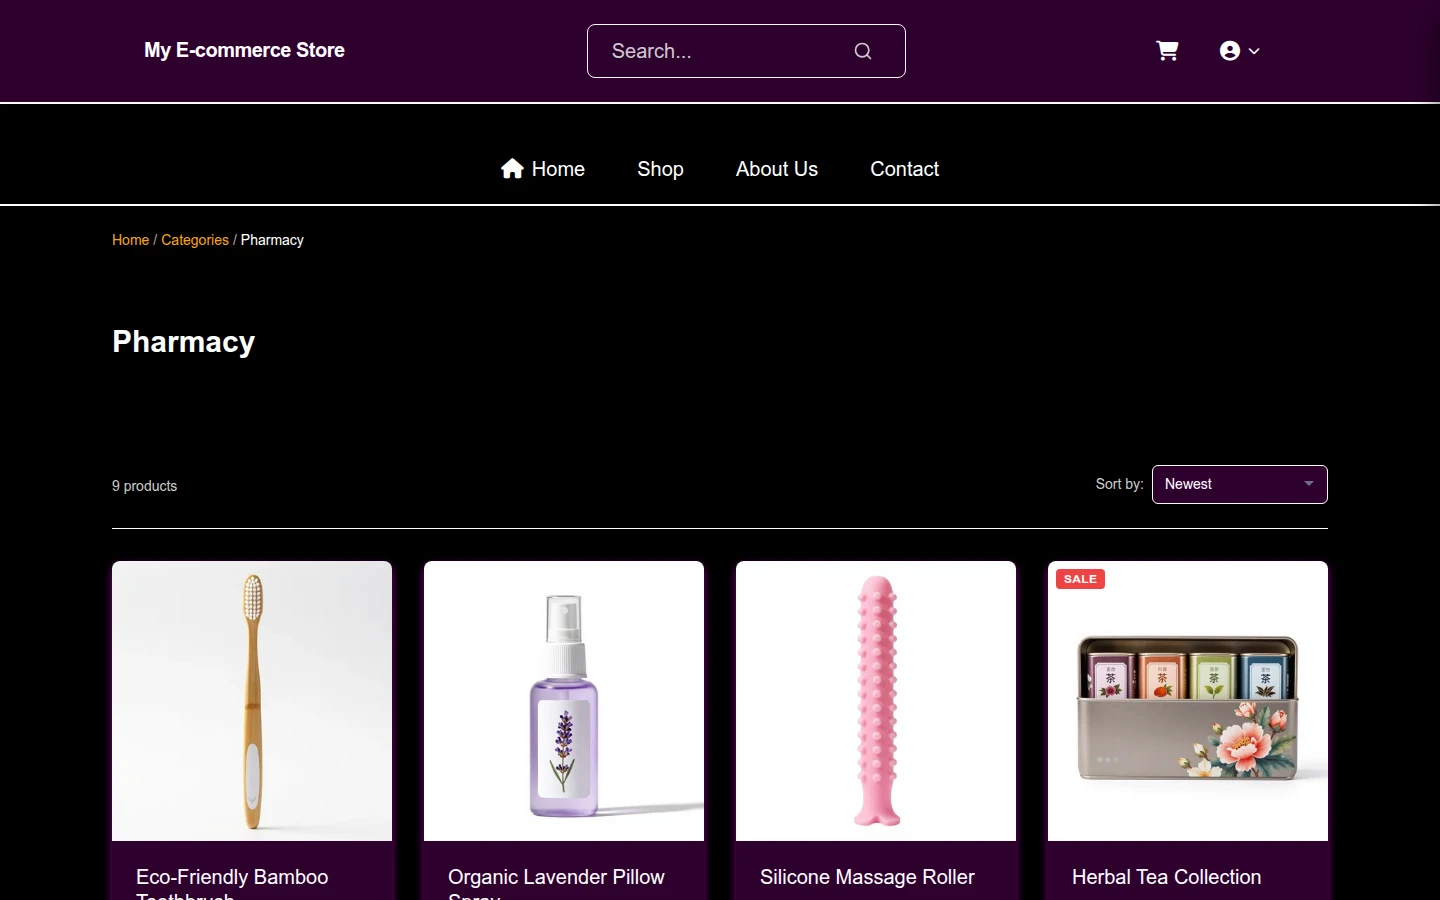Open the Herbal Tea Collection title

point(1166,877)
